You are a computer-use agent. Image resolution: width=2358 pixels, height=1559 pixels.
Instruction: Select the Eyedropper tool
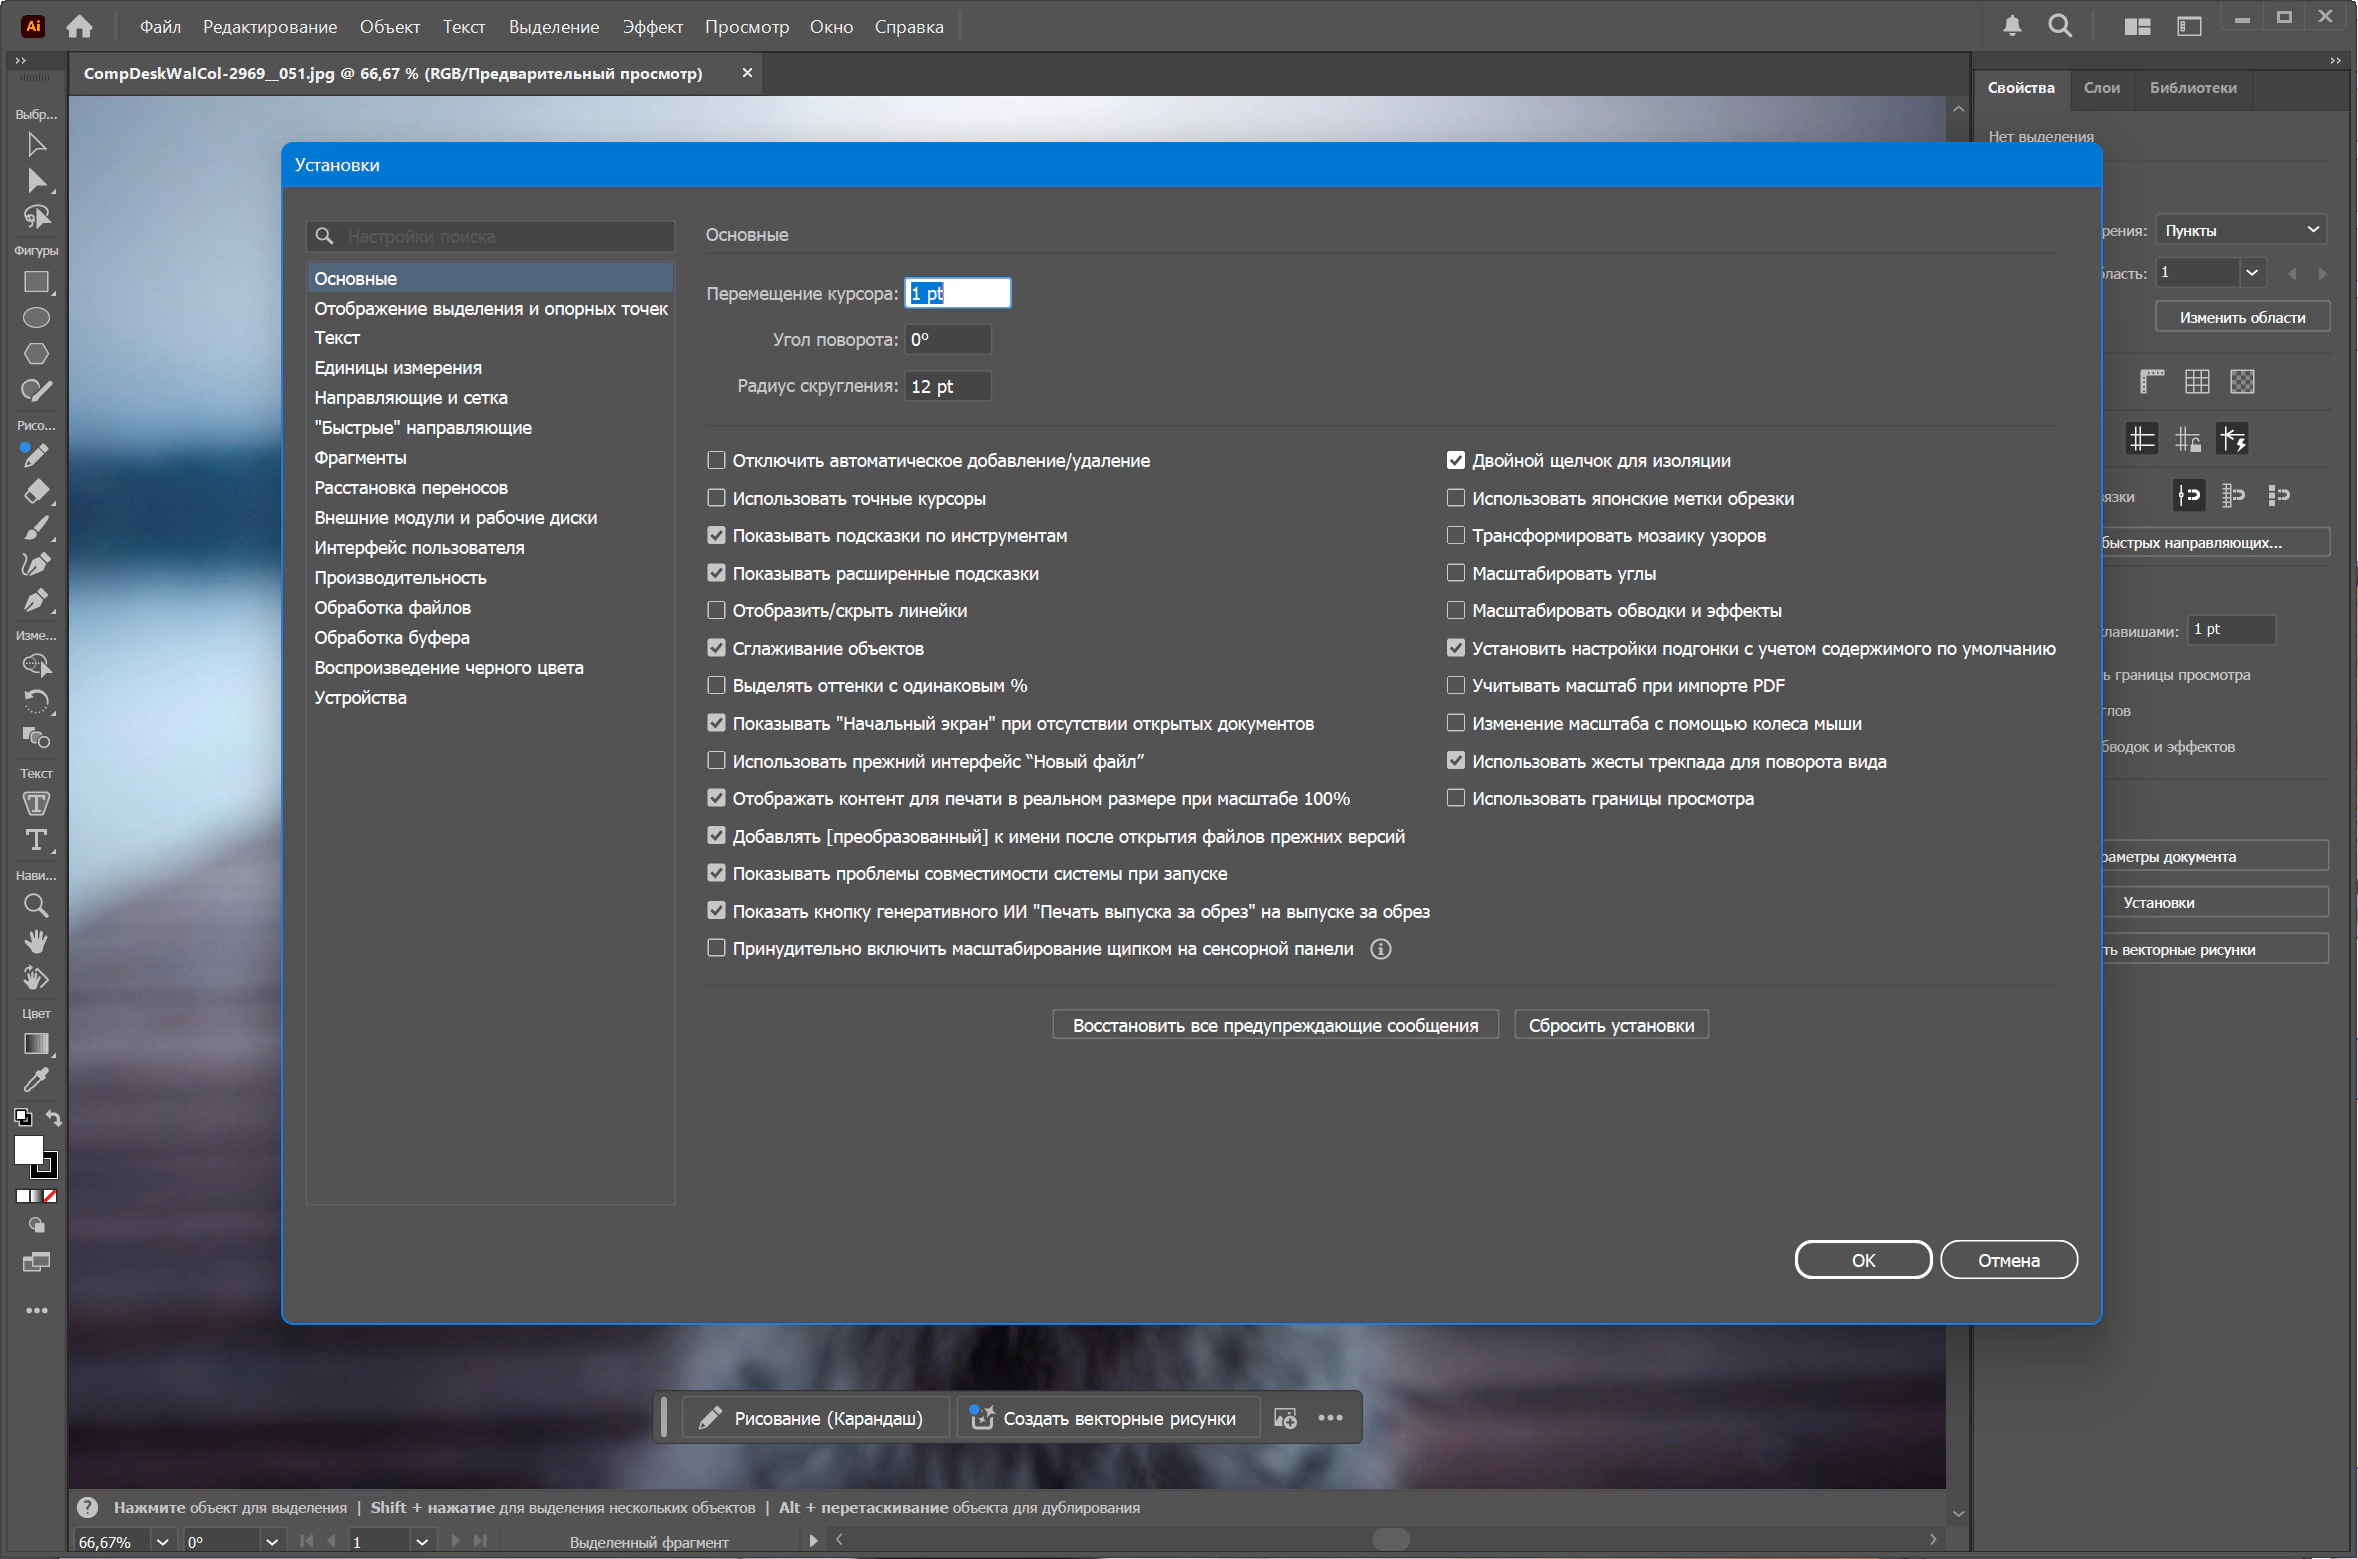[36, 1080]
